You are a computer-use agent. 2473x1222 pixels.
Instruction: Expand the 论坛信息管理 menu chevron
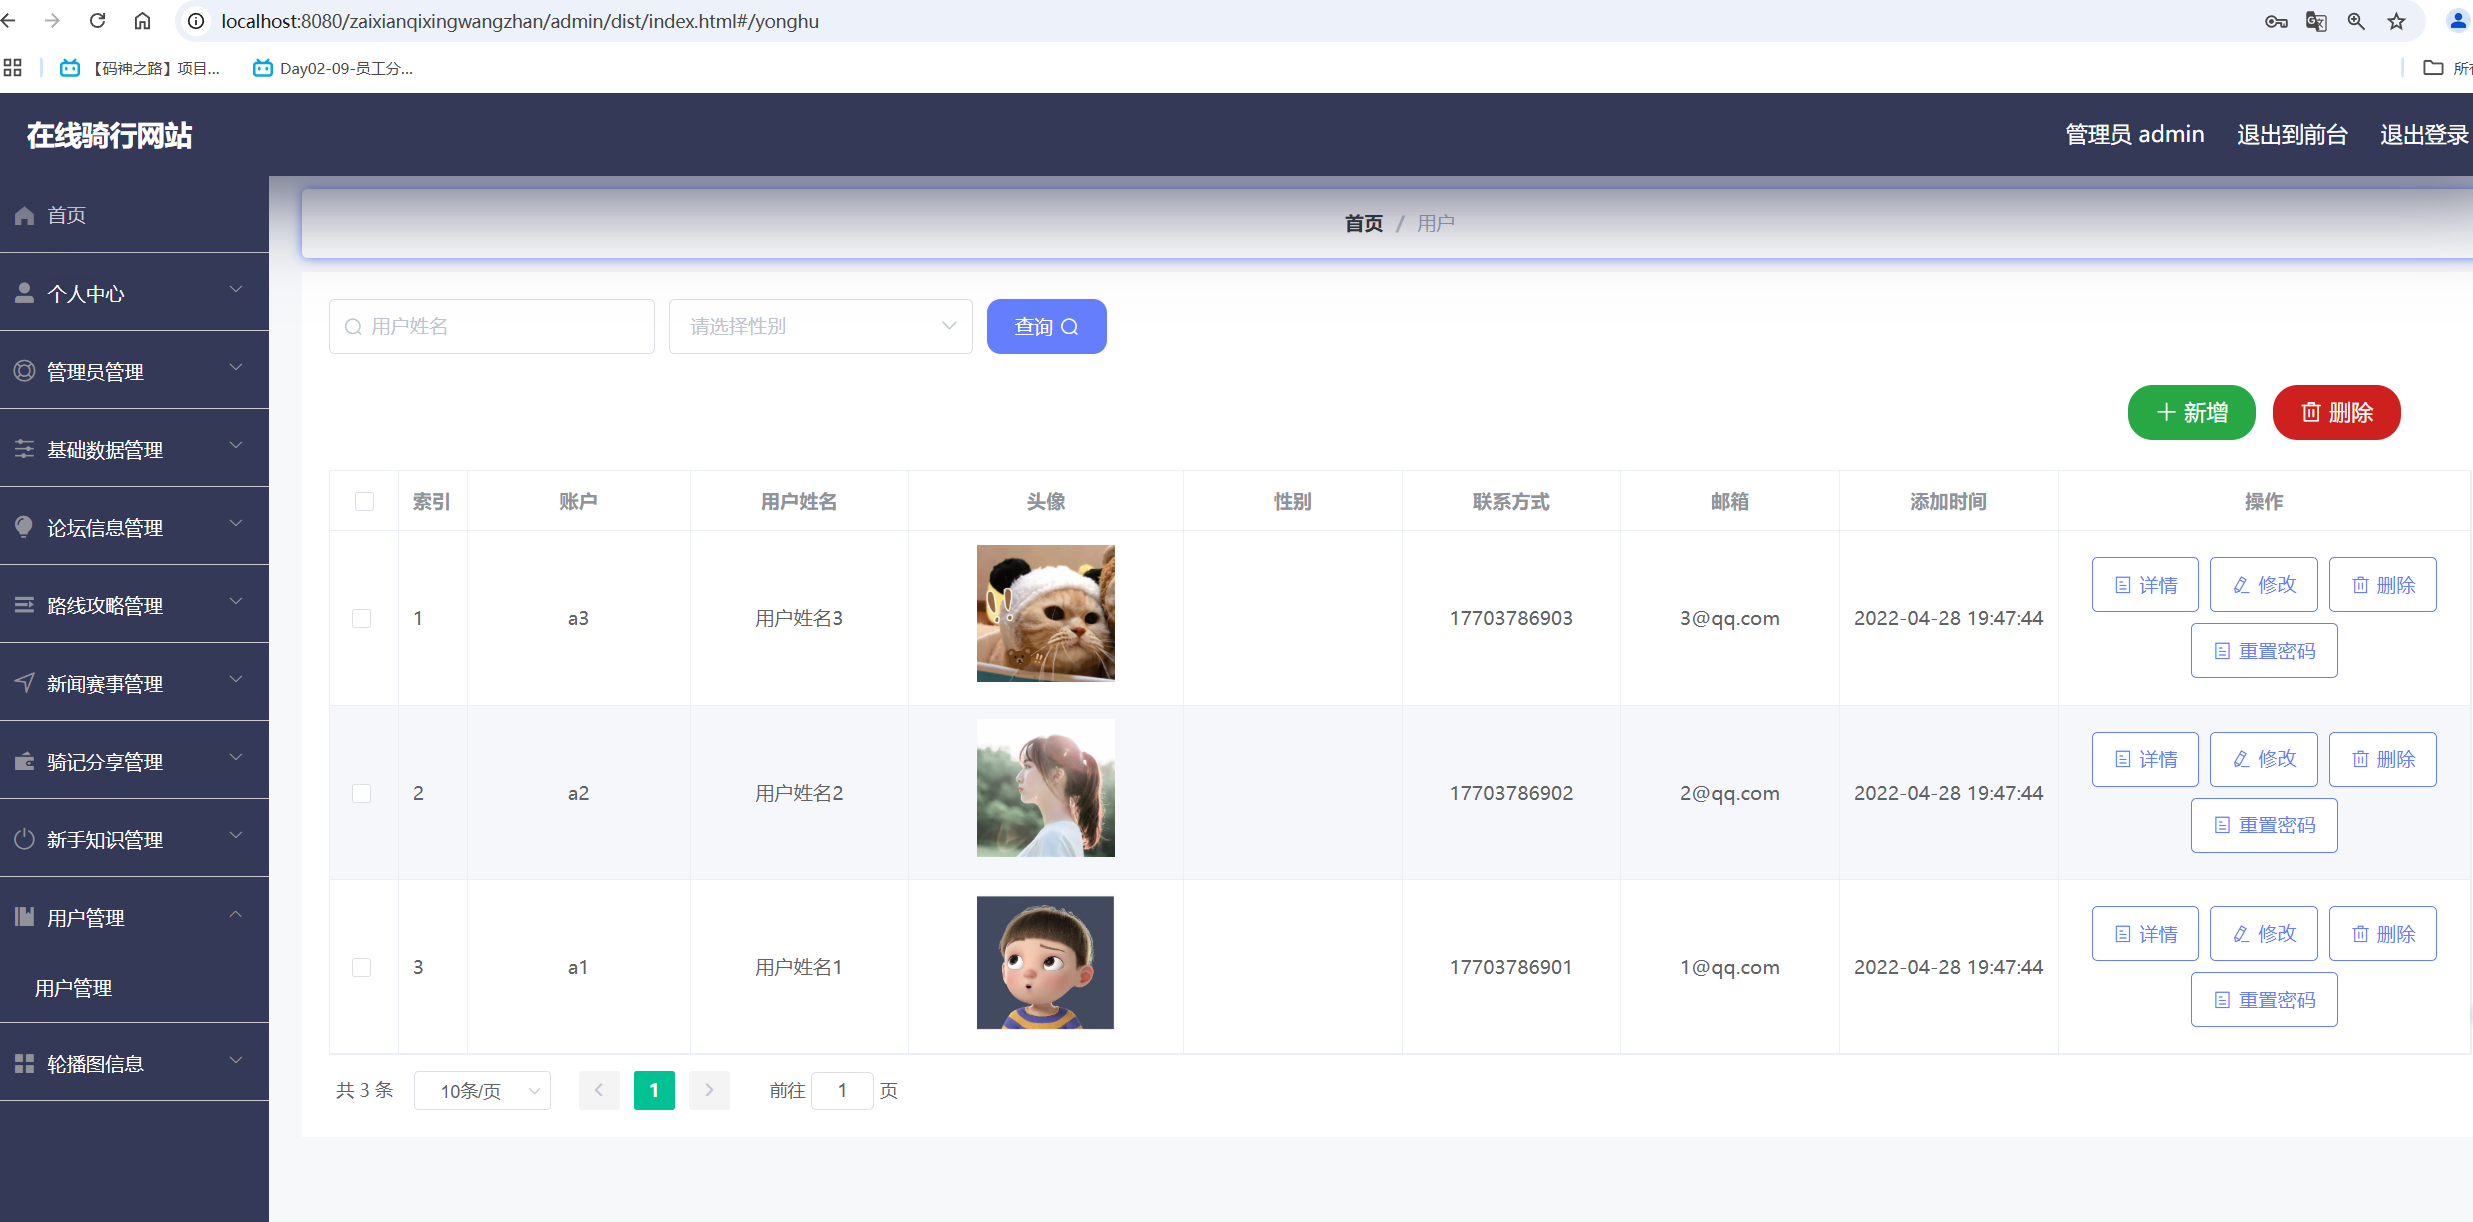(x=236, y=524)
